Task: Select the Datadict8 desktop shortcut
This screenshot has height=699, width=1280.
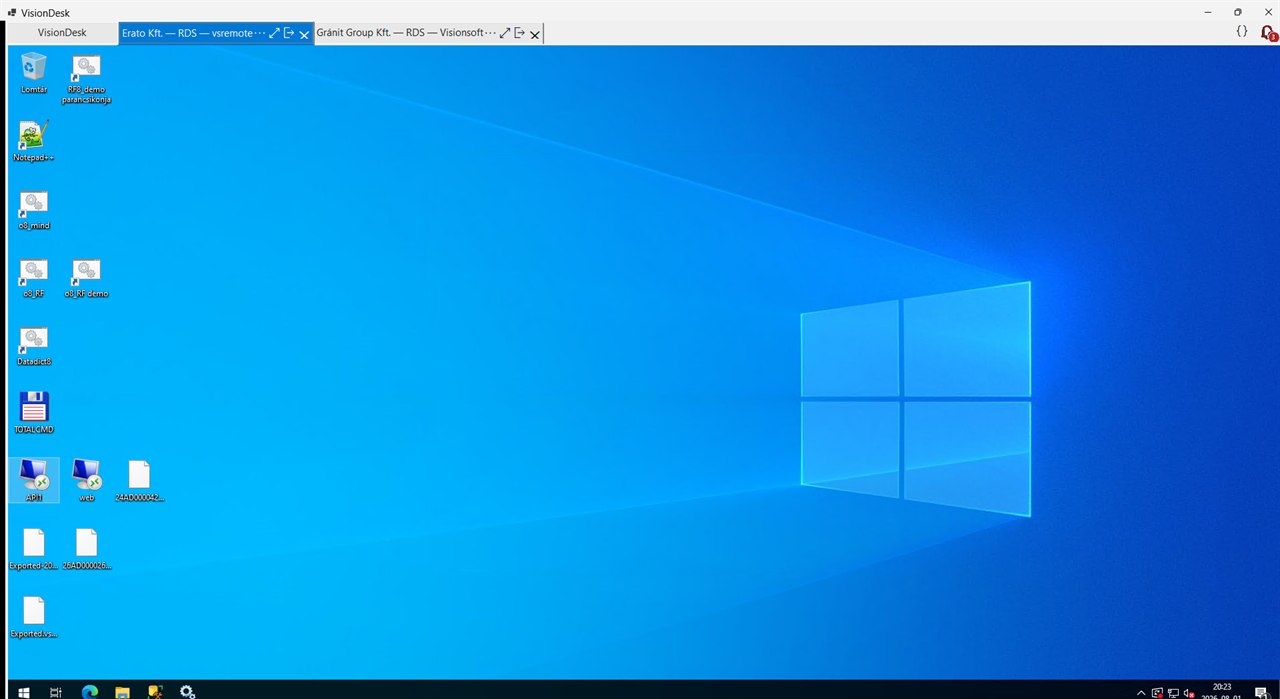Action: (34, 345)
